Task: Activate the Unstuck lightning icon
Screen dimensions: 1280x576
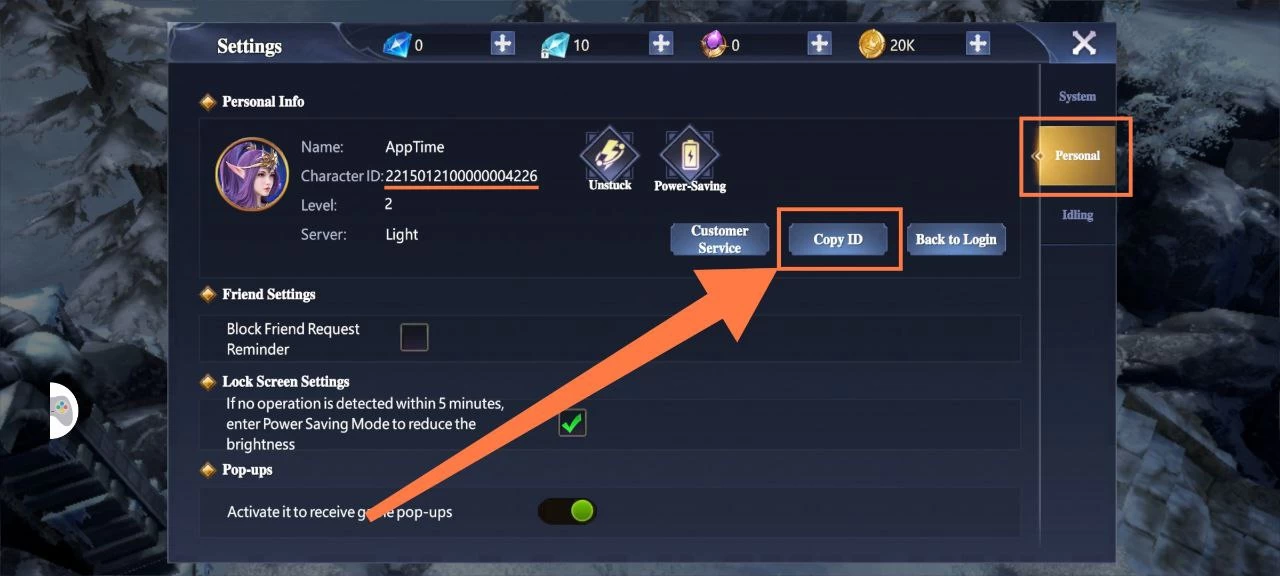Action: [610, 153]
